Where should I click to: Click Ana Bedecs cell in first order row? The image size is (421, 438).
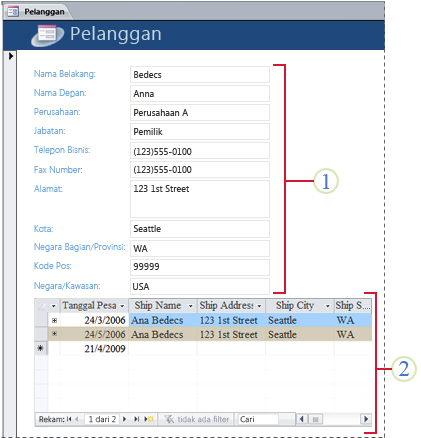(x=163, y=320)
